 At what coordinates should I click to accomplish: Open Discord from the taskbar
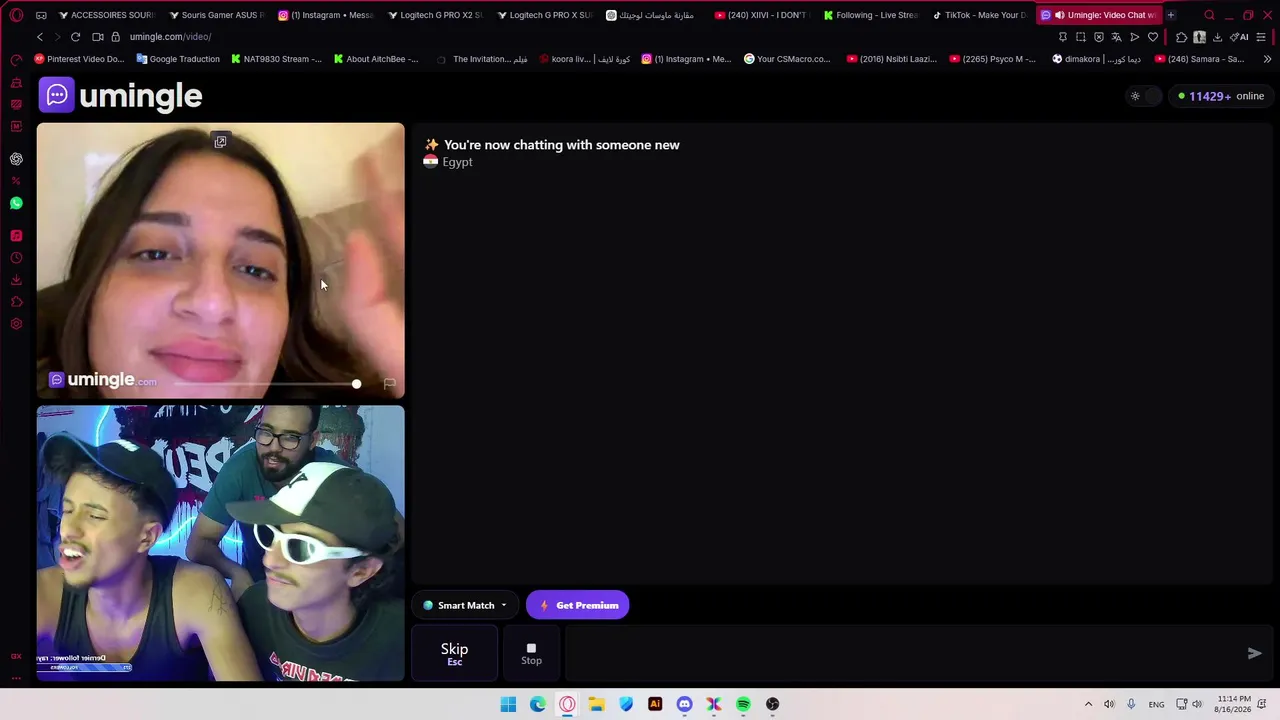(x=684, y=704)
